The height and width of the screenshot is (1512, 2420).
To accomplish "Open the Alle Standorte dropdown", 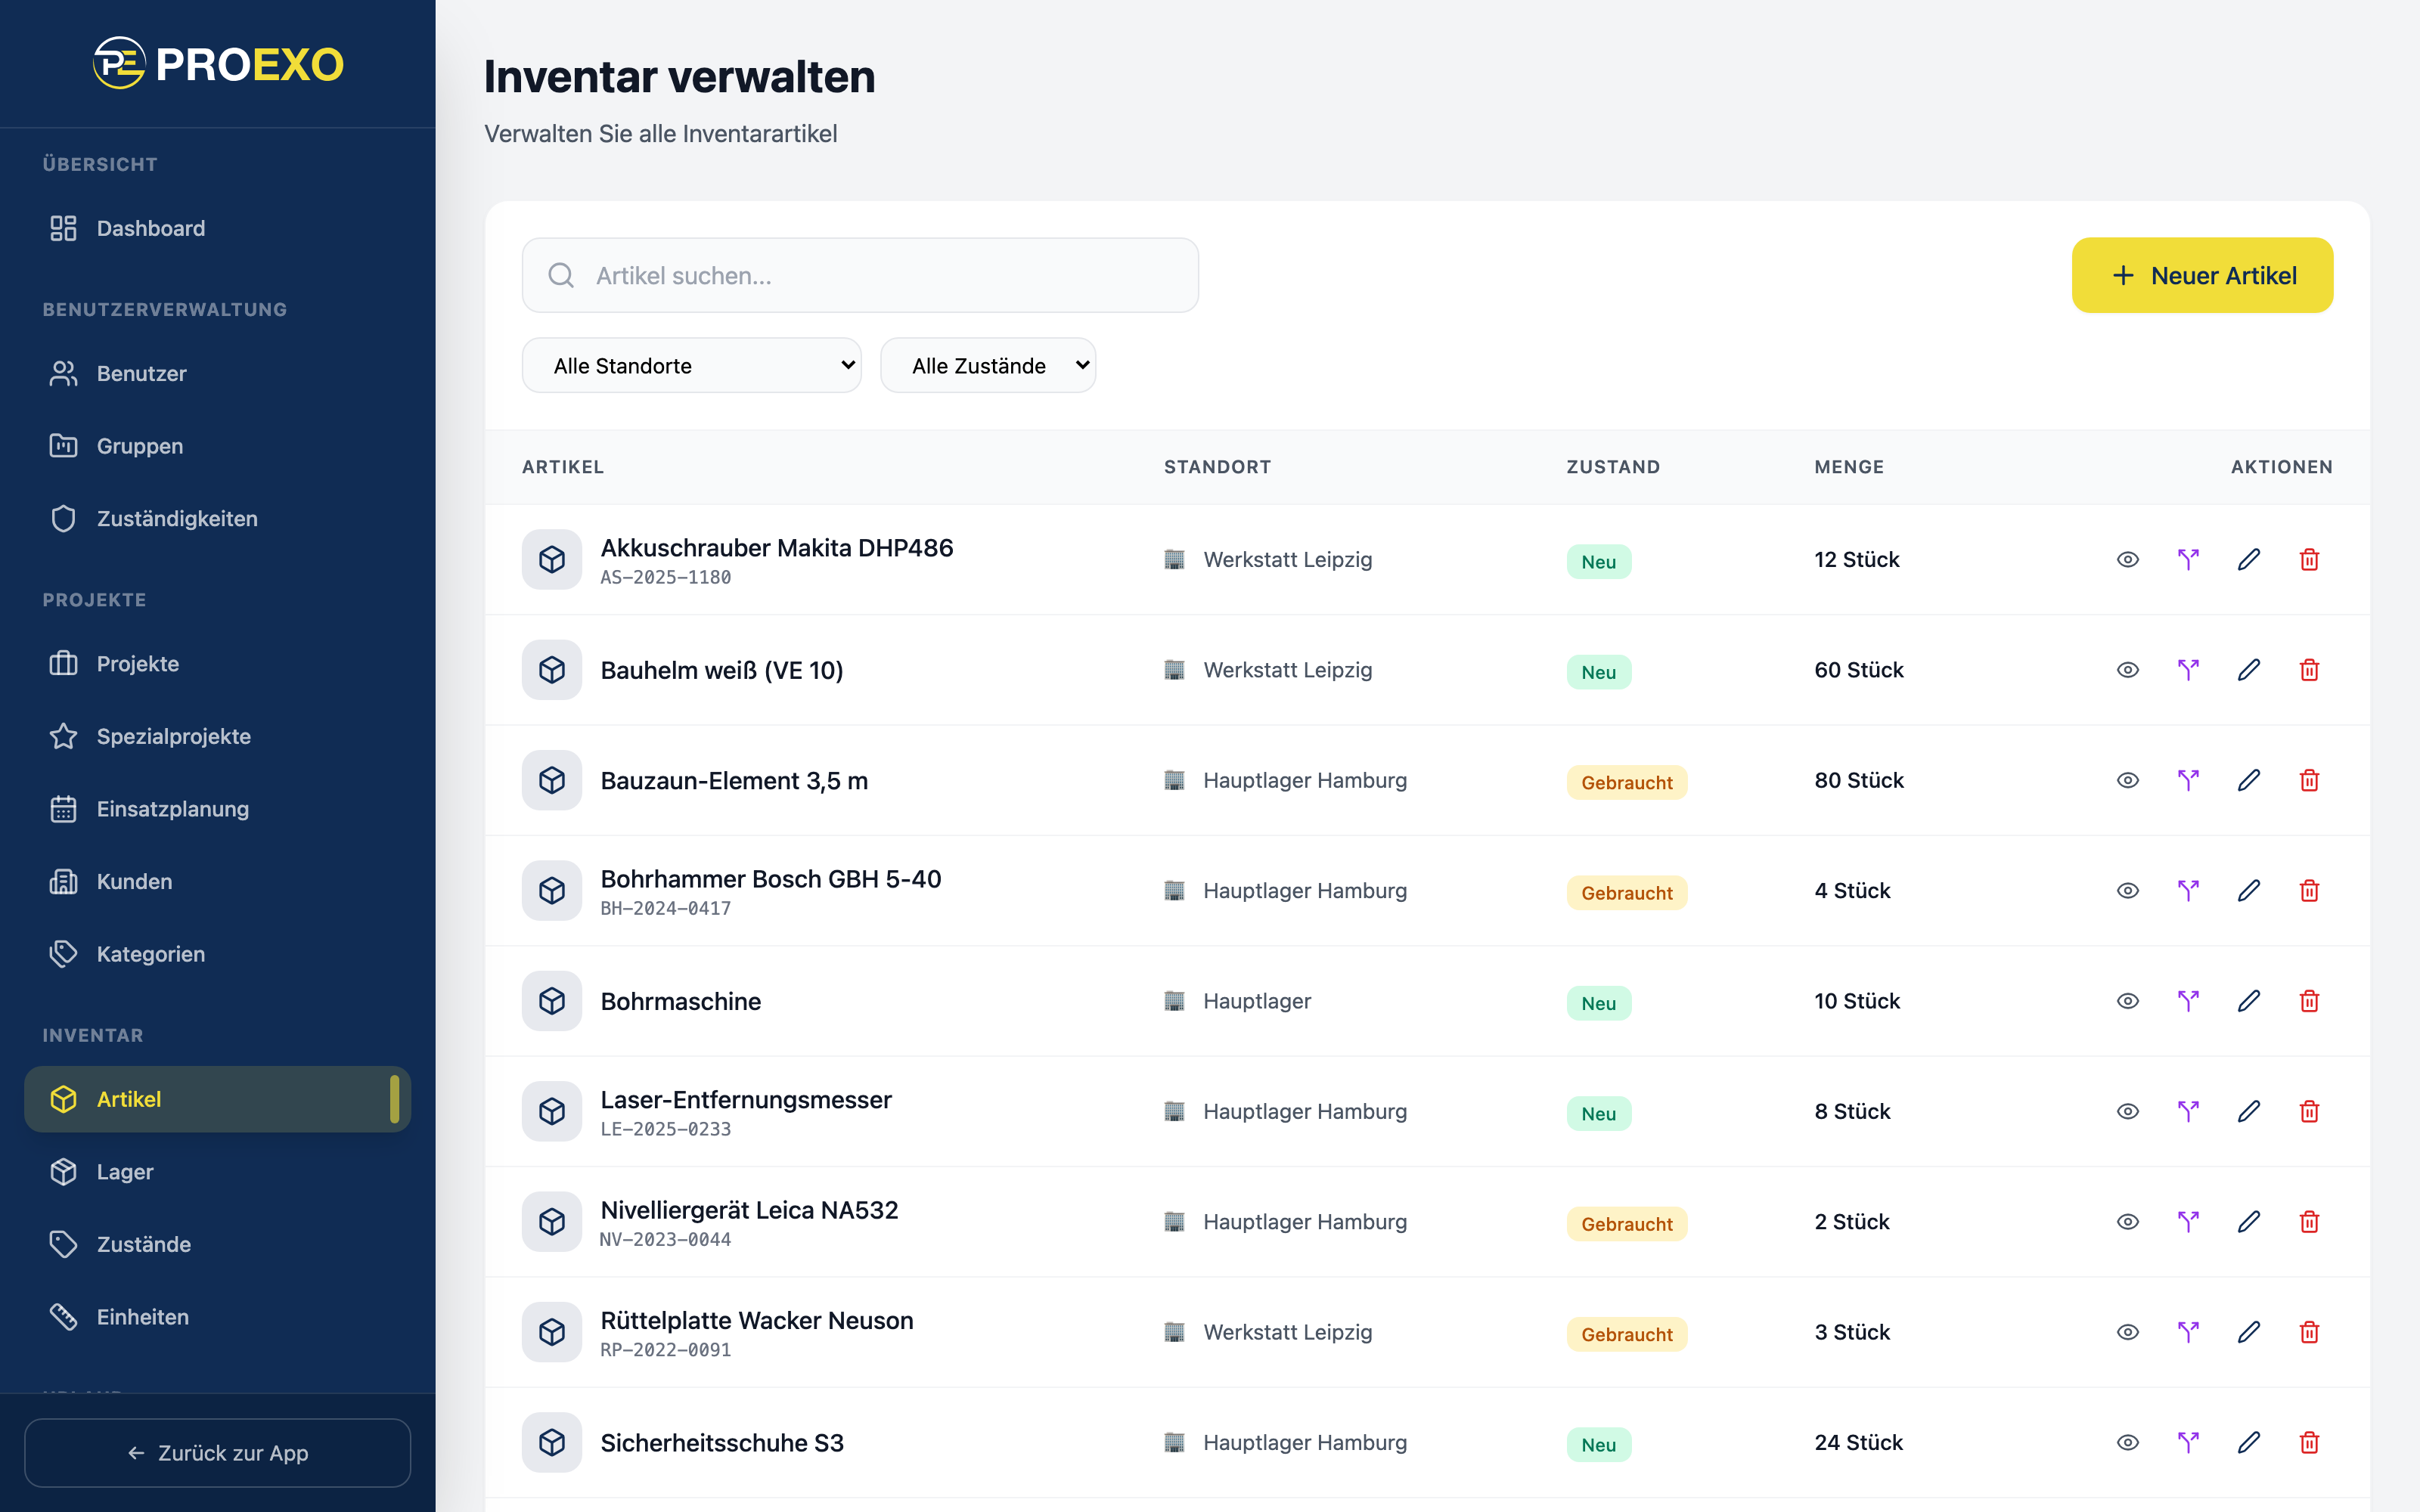I will (691, 365).
